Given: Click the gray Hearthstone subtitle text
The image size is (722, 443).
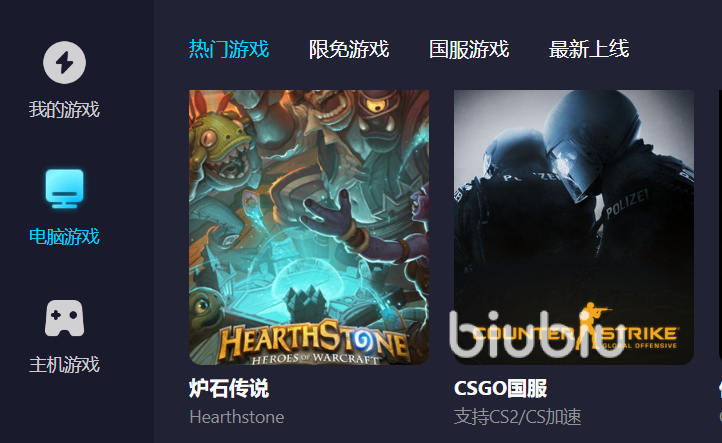Looking at the screenshot, I should [237, 417].
